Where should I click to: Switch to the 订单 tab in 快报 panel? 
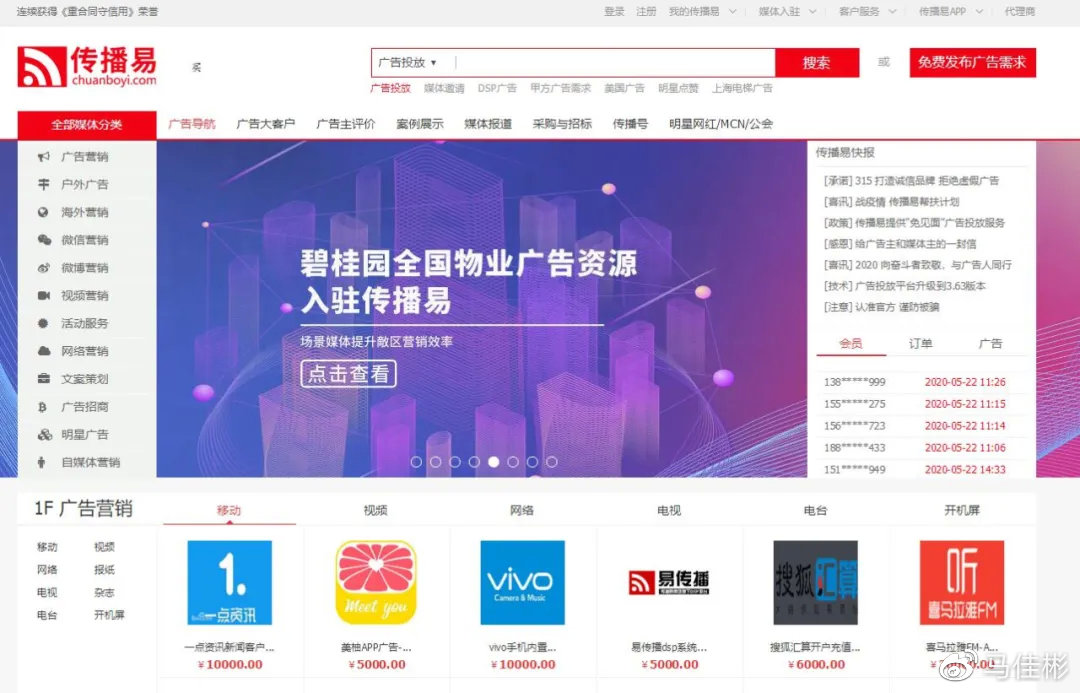pos(920,343)
